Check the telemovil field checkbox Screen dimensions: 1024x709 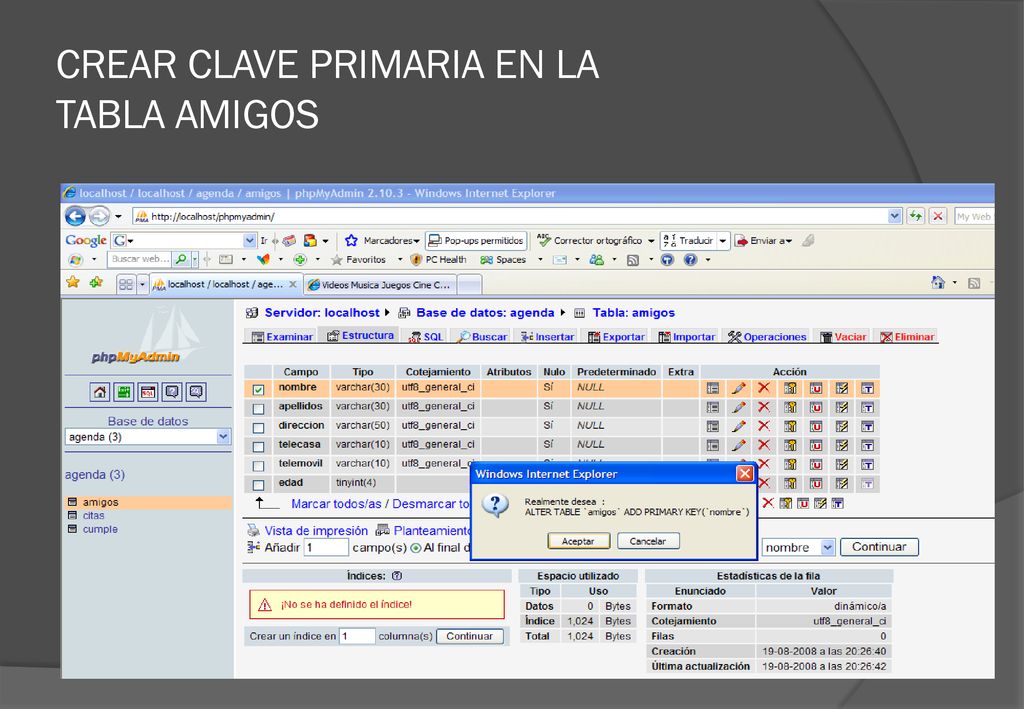click(259, 465)
